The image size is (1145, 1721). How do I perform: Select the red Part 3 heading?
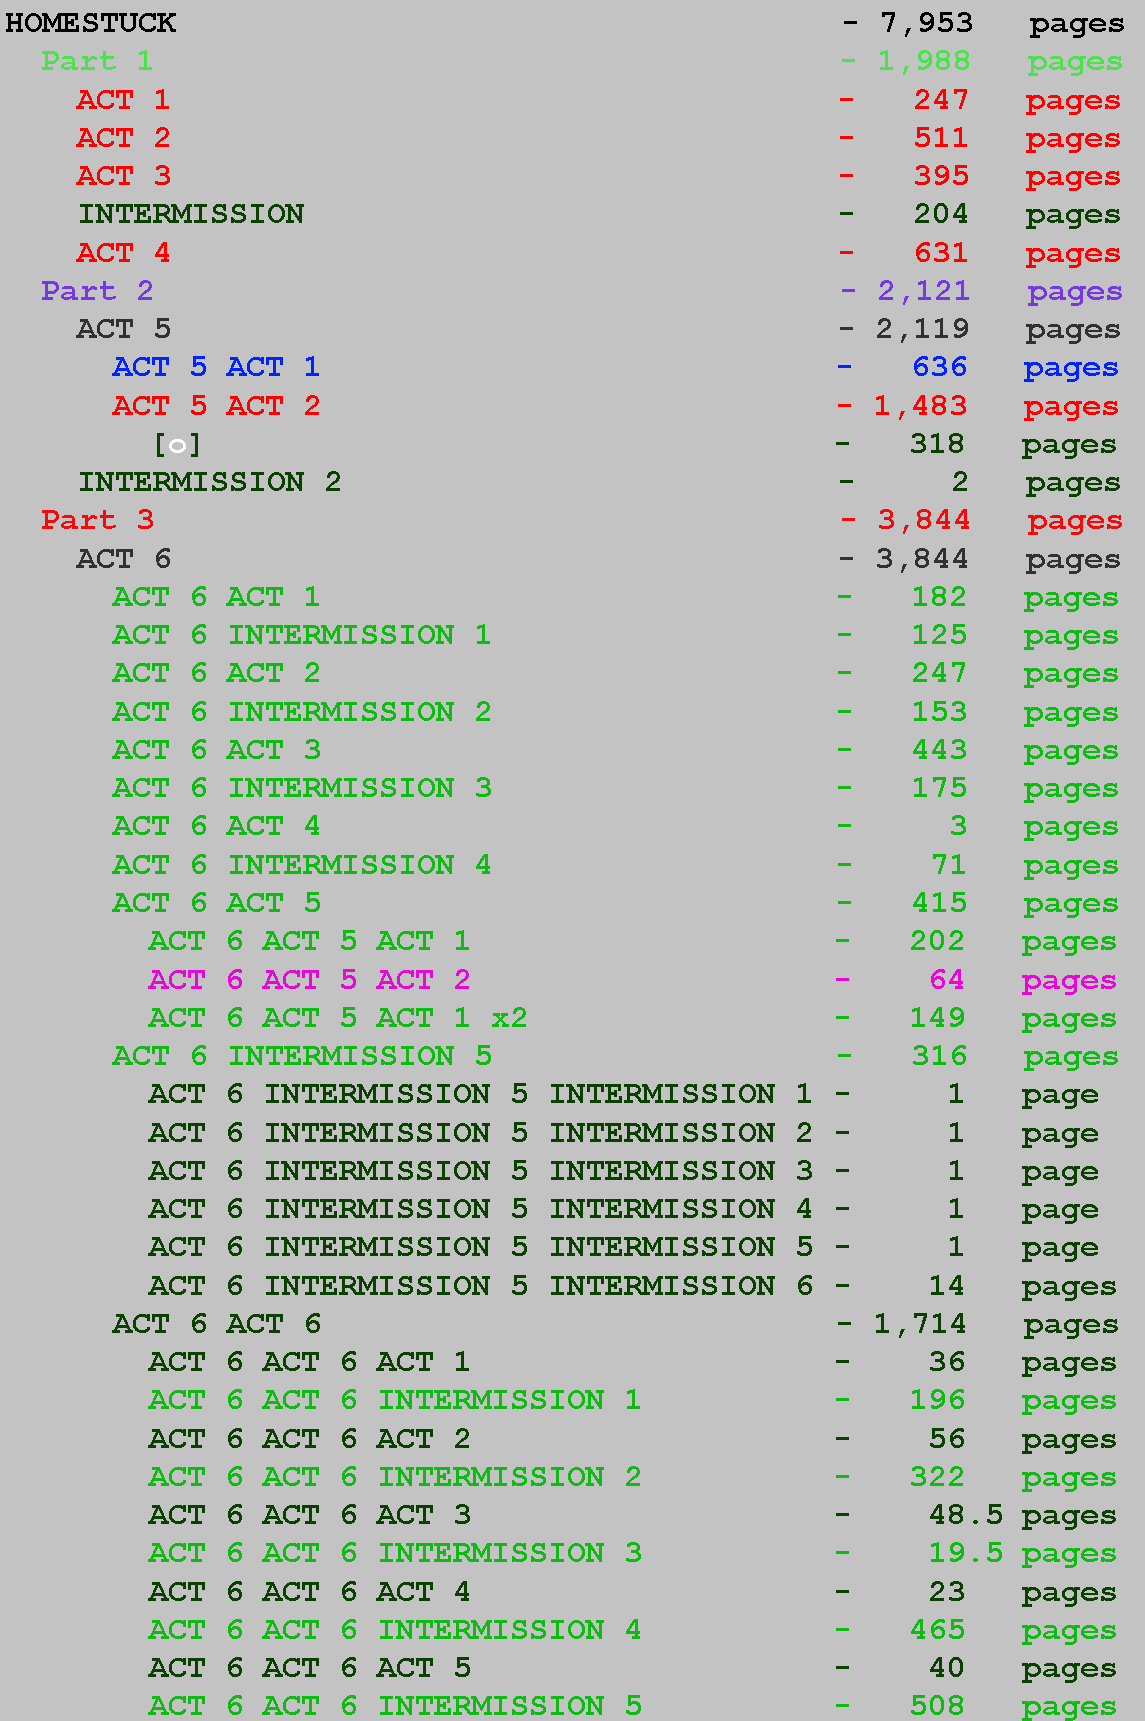[x=97, y=520]
